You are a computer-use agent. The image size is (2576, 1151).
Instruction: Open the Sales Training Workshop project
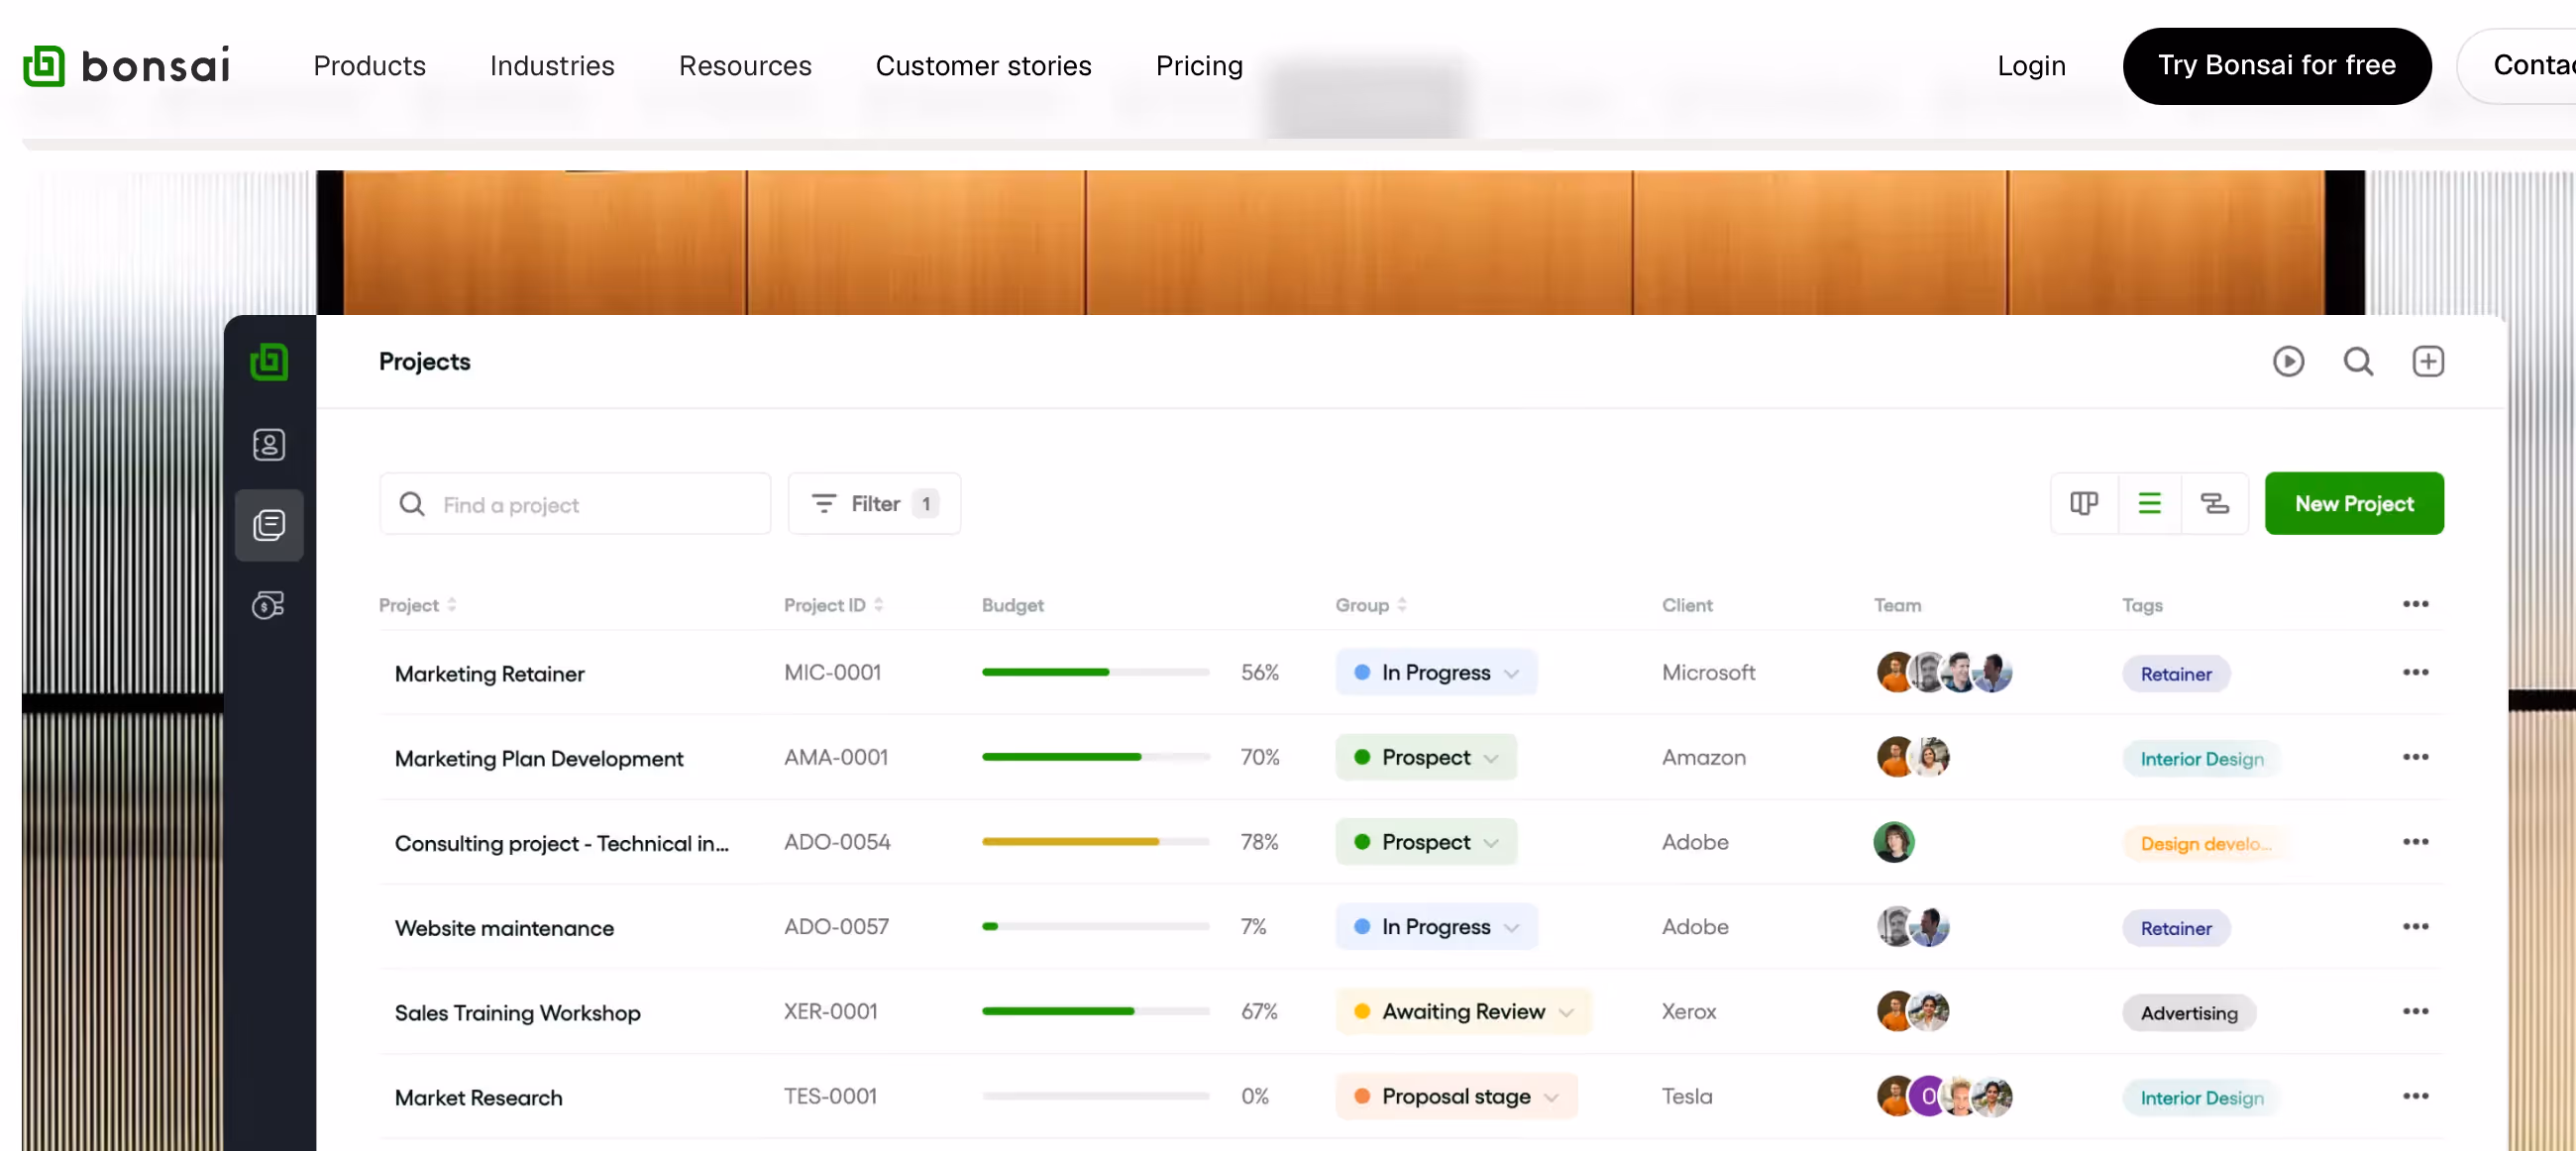pyautogui.click(x=517, y=1013)
